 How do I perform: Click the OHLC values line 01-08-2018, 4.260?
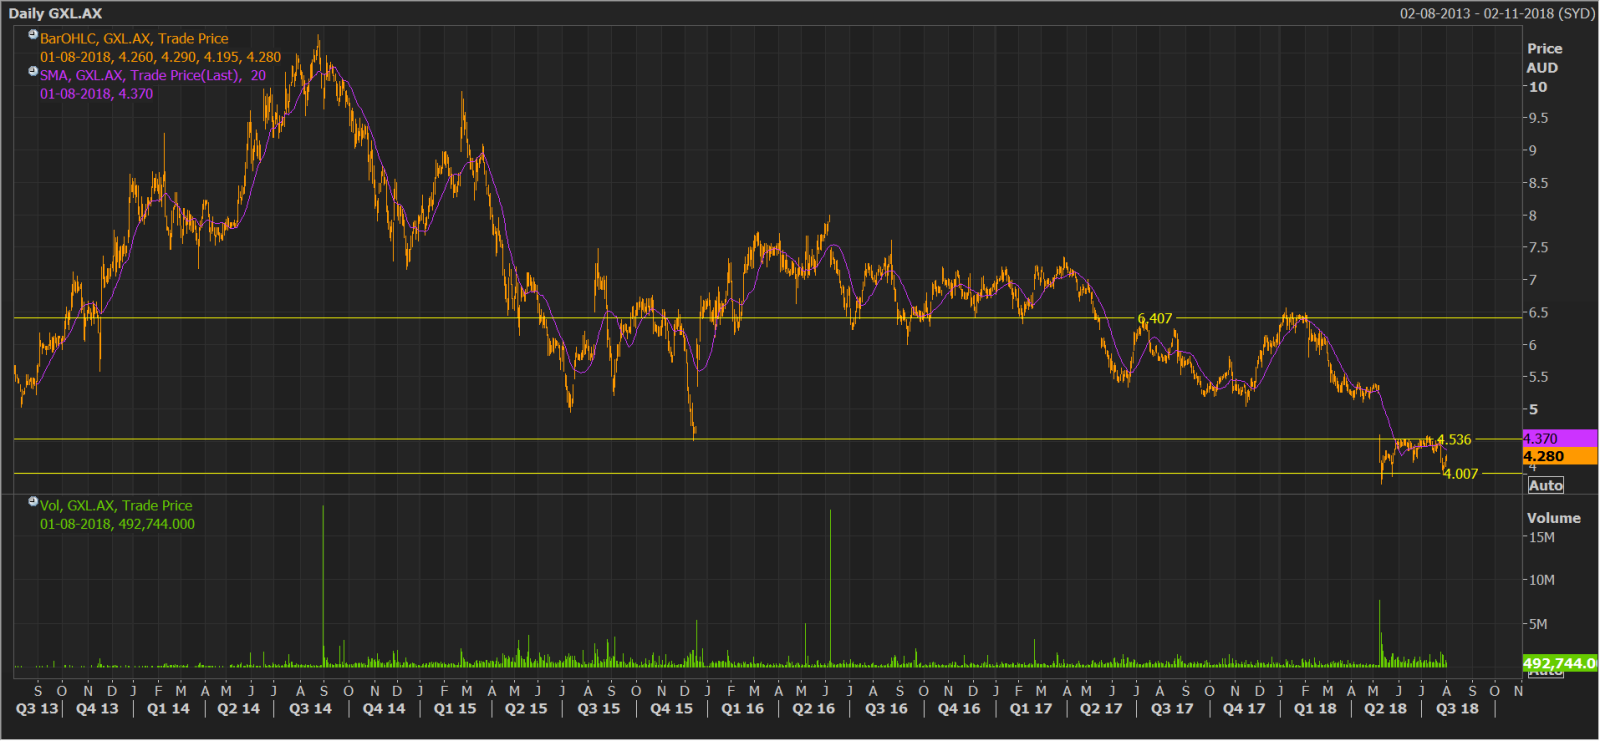160,57
